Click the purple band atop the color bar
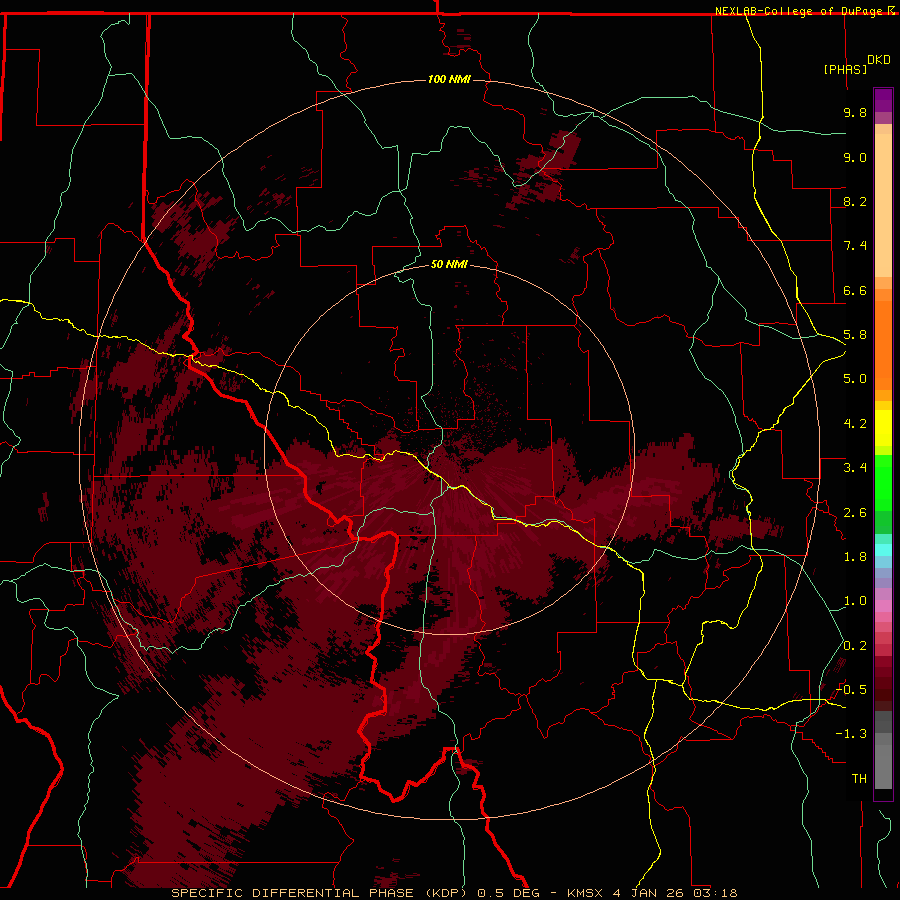The image size is (900, 900). (x=883, y=100)
